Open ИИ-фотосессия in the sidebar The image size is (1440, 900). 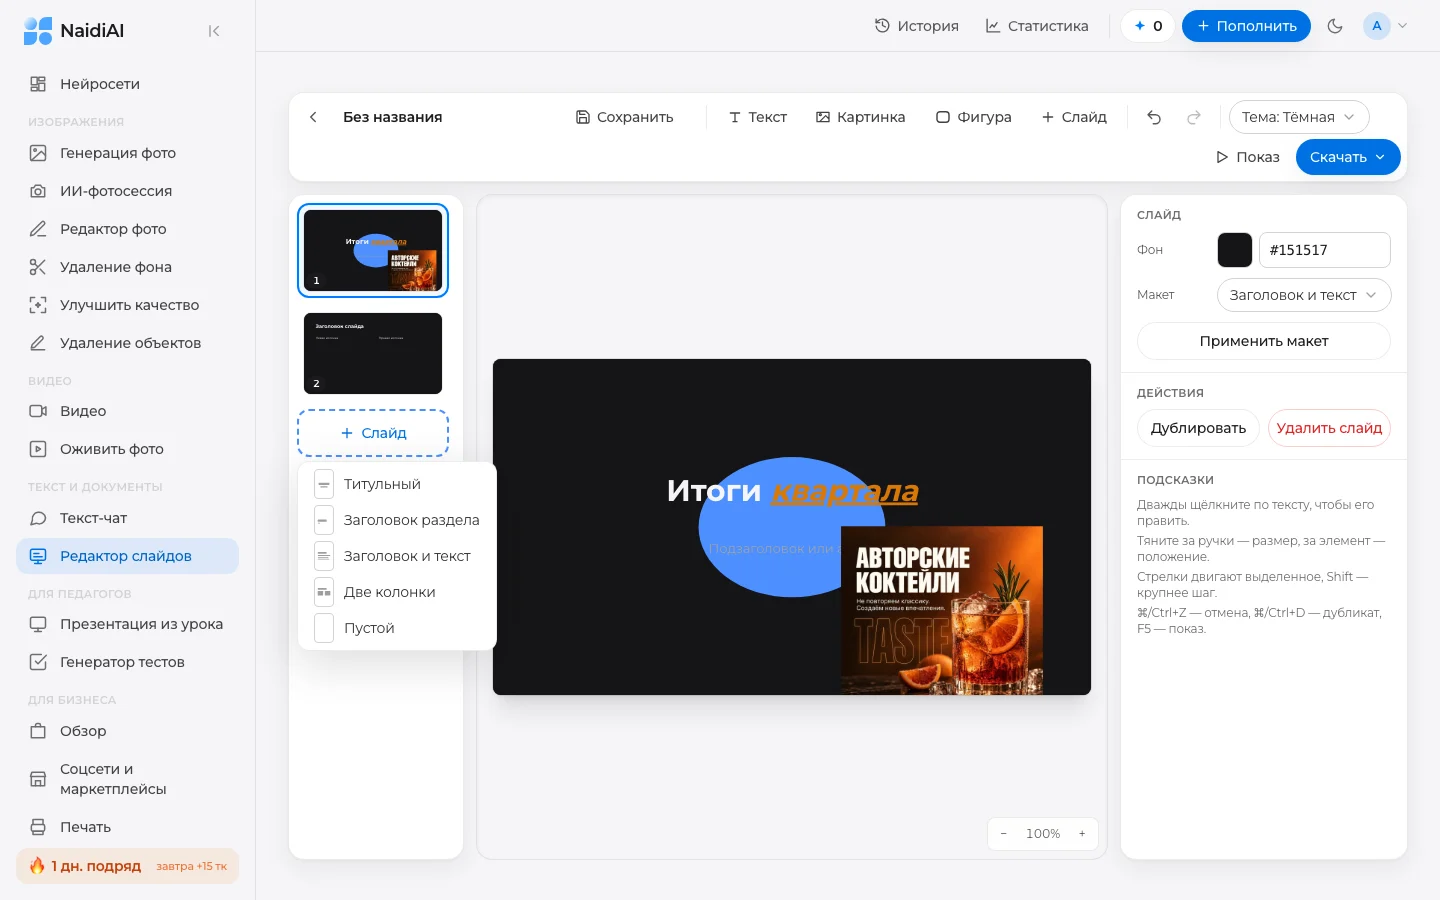tap(127, 191)
